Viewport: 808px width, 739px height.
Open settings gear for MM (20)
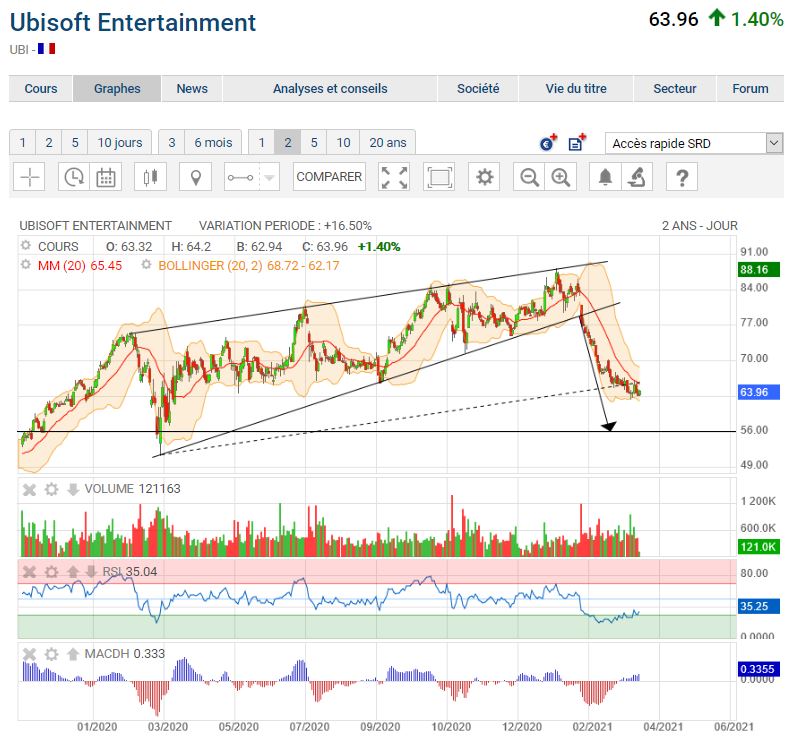[26, 265]
